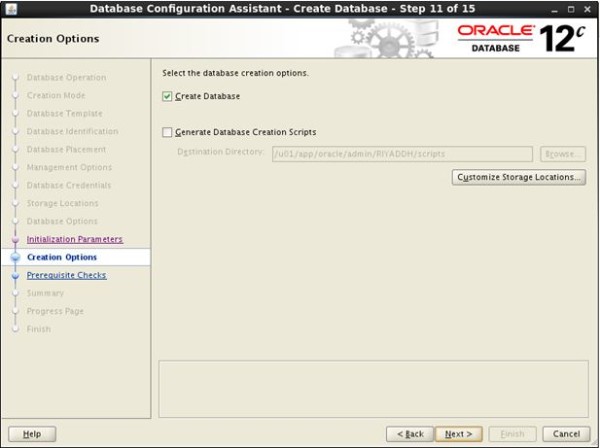
Task: Click Database Options step label
Action: point(62,221)
